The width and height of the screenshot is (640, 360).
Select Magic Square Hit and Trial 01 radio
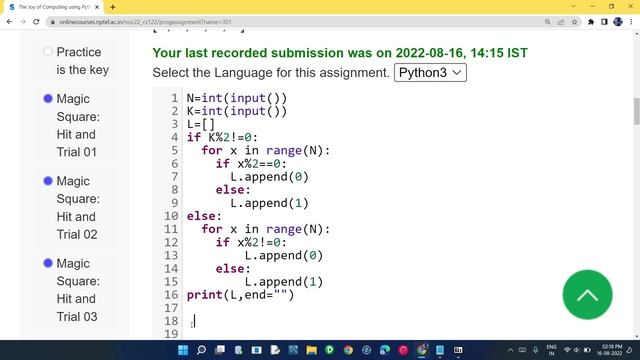point(48,98)
